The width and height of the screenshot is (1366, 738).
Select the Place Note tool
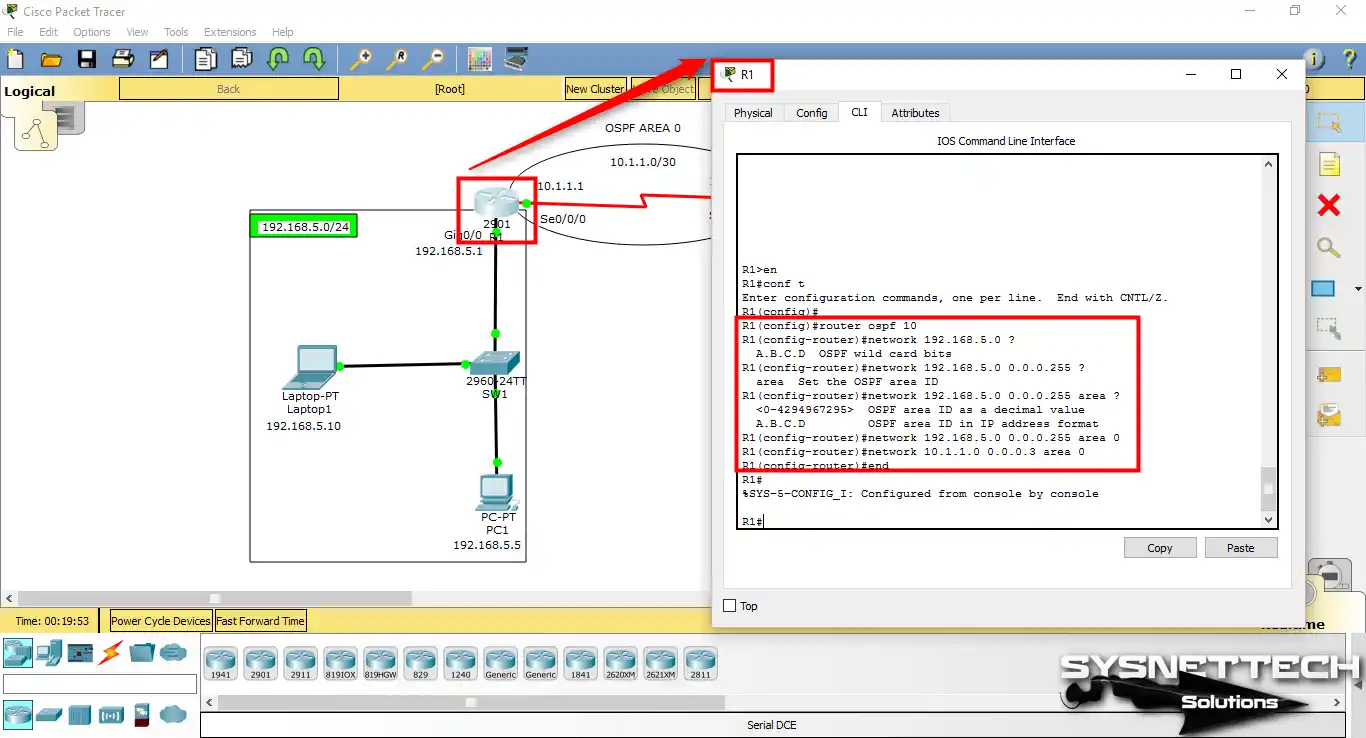pyautogui.click(x=1329, y=164)
